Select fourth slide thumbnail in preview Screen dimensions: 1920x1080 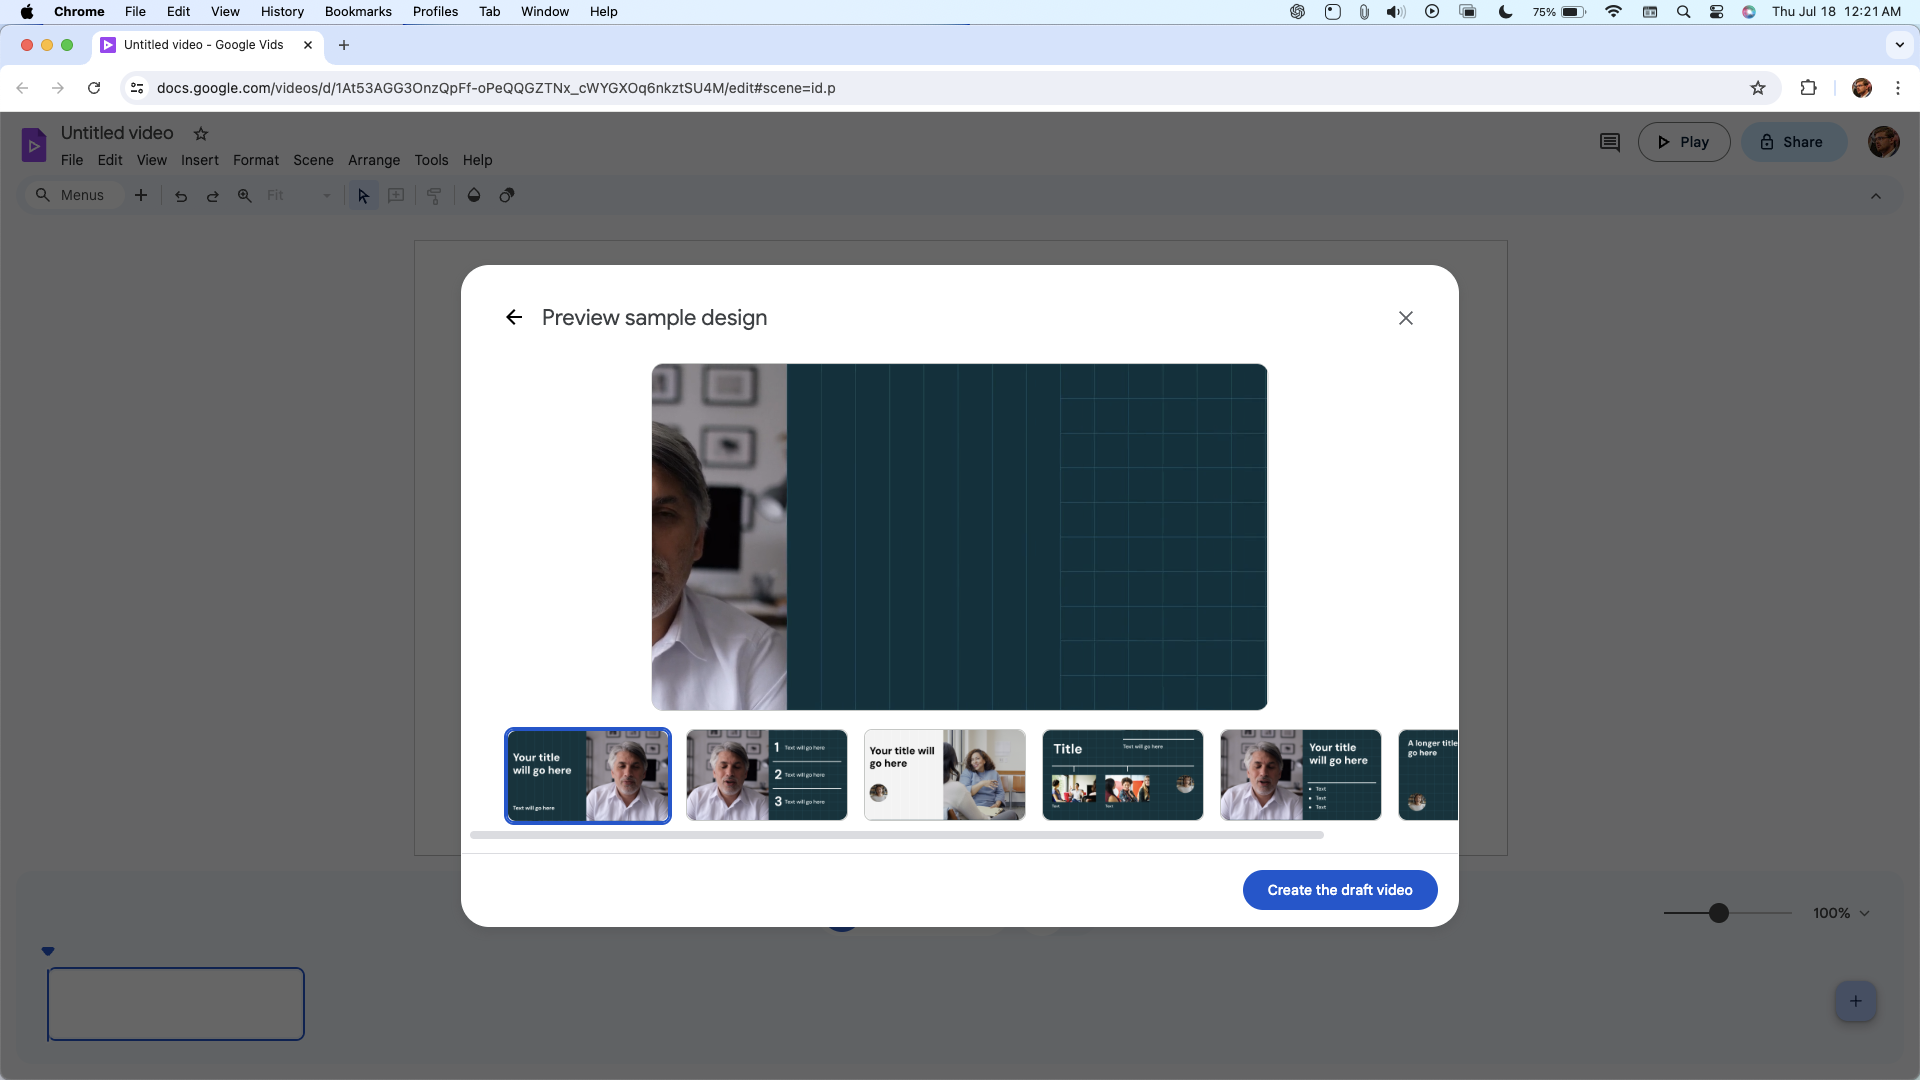tap(1122, 774)
